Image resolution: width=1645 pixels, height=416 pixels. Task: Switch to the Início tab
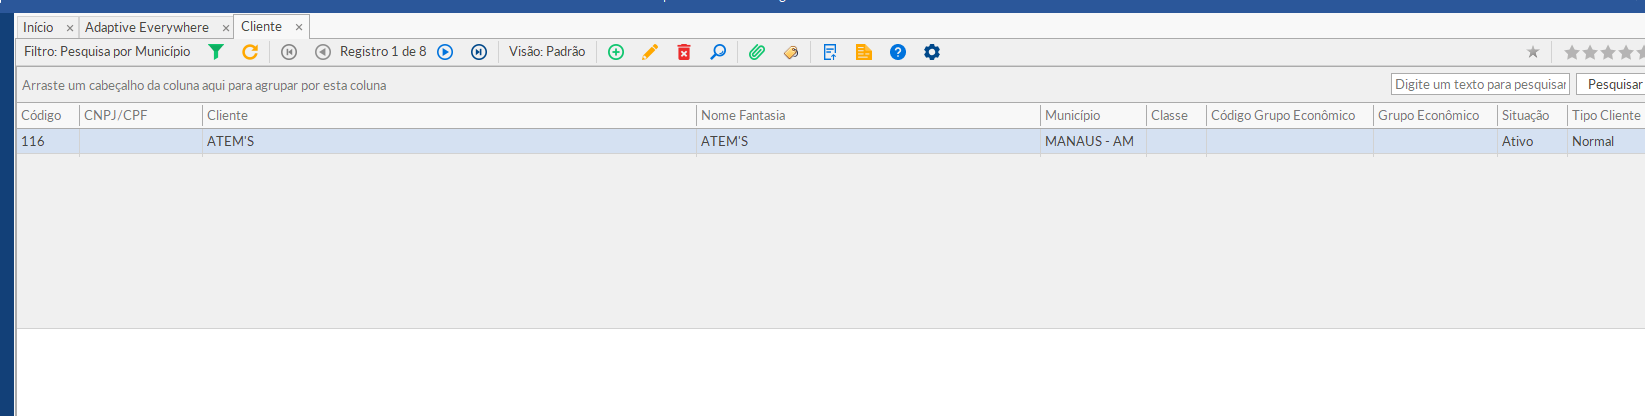pos(38,27)
